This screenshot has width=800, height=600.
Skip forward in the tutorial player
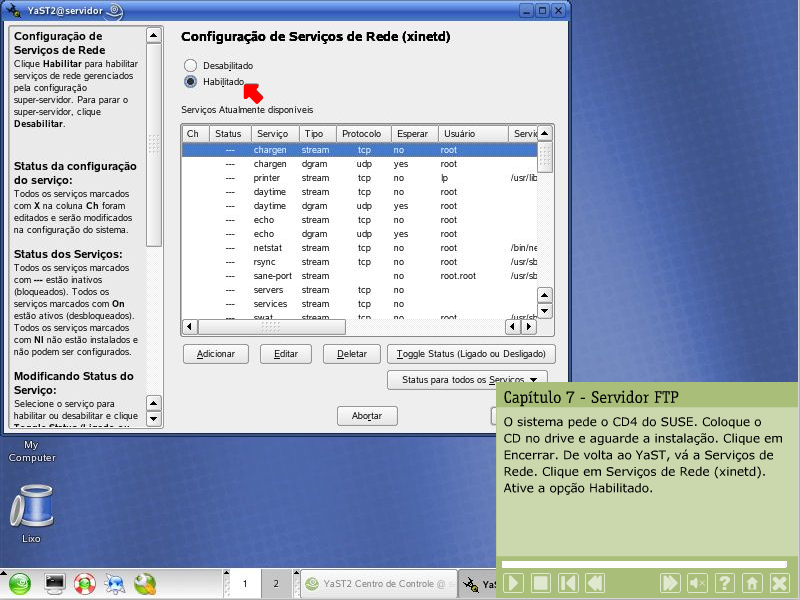[670, 583]
